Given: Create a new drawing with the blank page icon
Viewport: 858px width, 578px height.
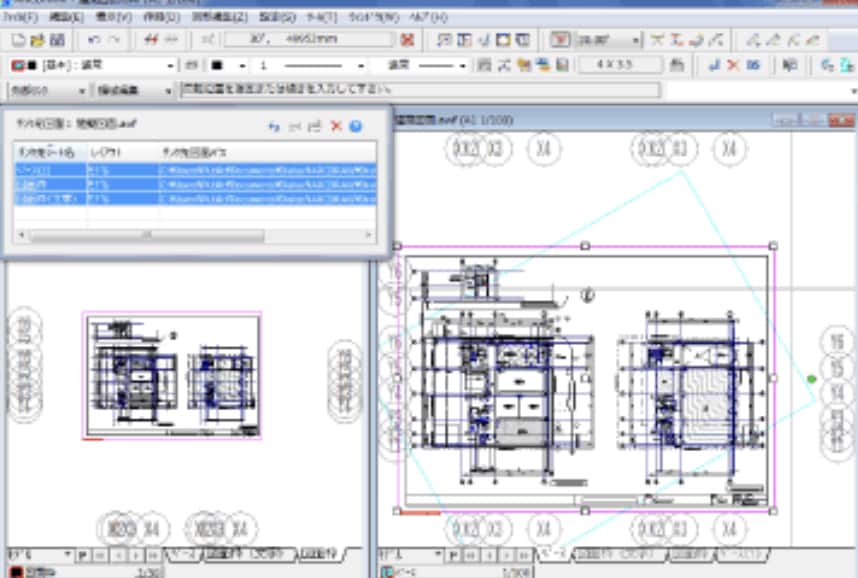Looking at the screenshot, I should point(19,40).
